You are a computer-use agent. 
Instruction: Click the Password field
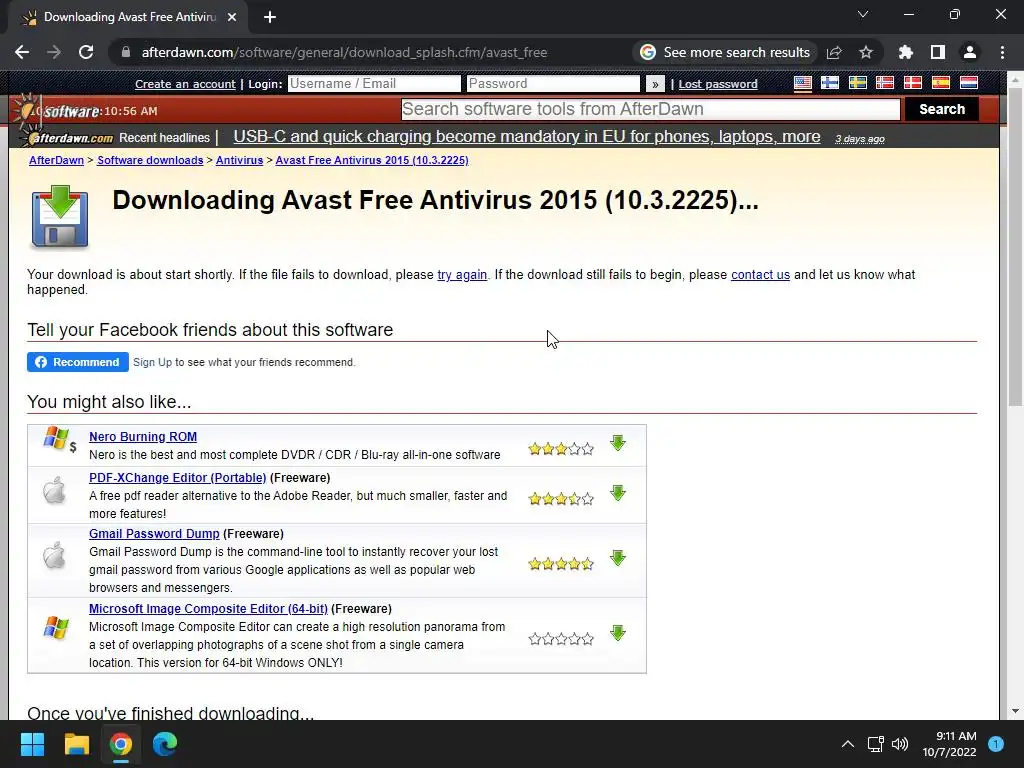coord(553,84)
